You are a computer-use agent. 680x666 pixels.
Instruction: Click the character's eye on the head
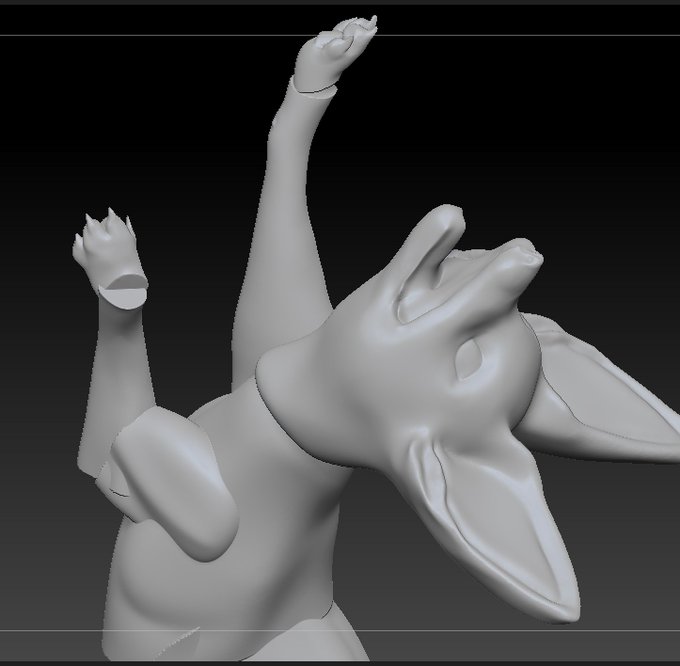[468, 359]
